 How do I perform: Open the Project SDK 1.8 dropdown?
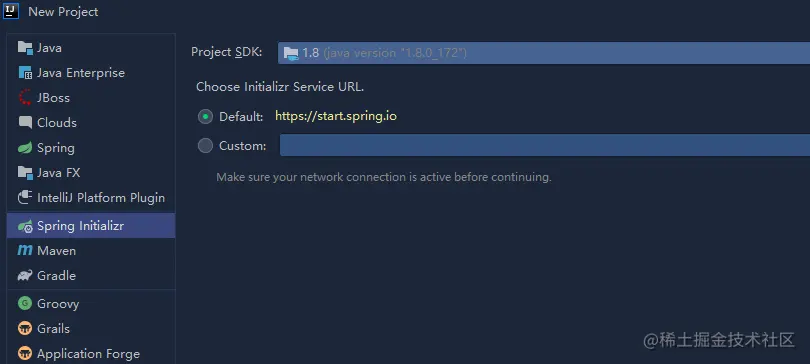(544, 53)
